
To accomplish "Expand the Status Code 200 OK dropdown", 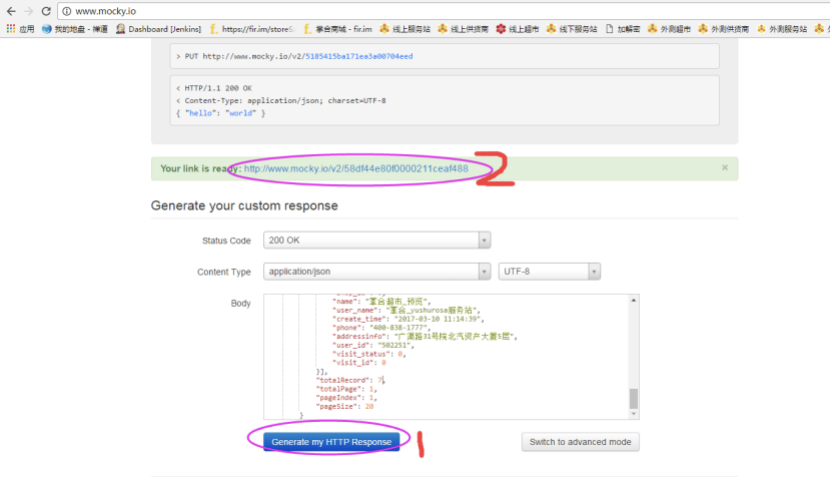I will pos(377,240).
